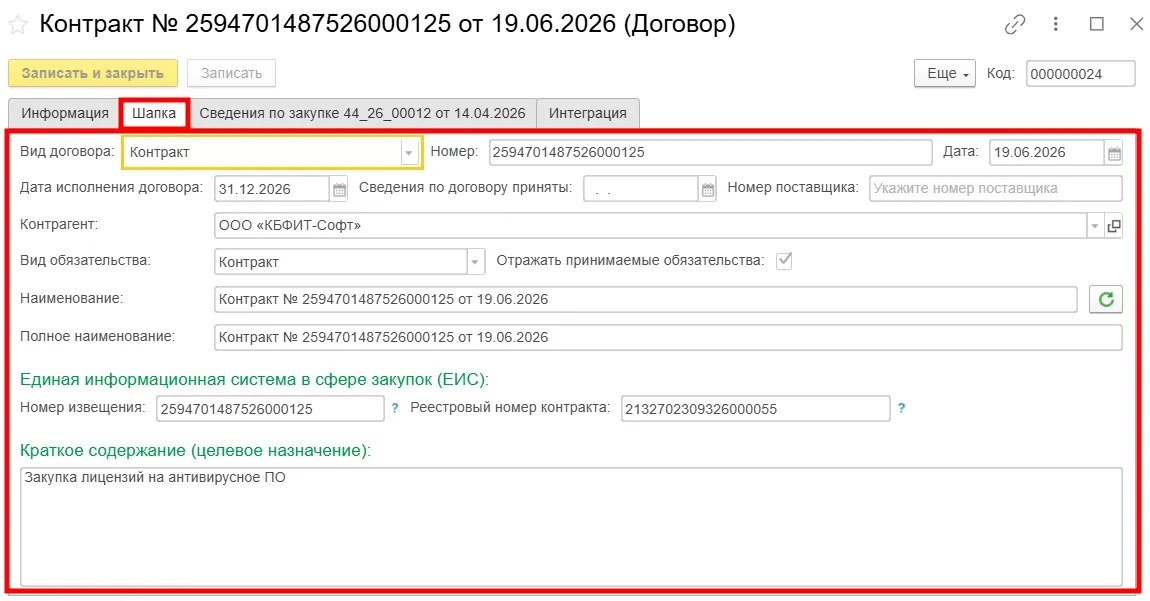Open calendar for contract date 19.06.2026

tap(1114, 153)
